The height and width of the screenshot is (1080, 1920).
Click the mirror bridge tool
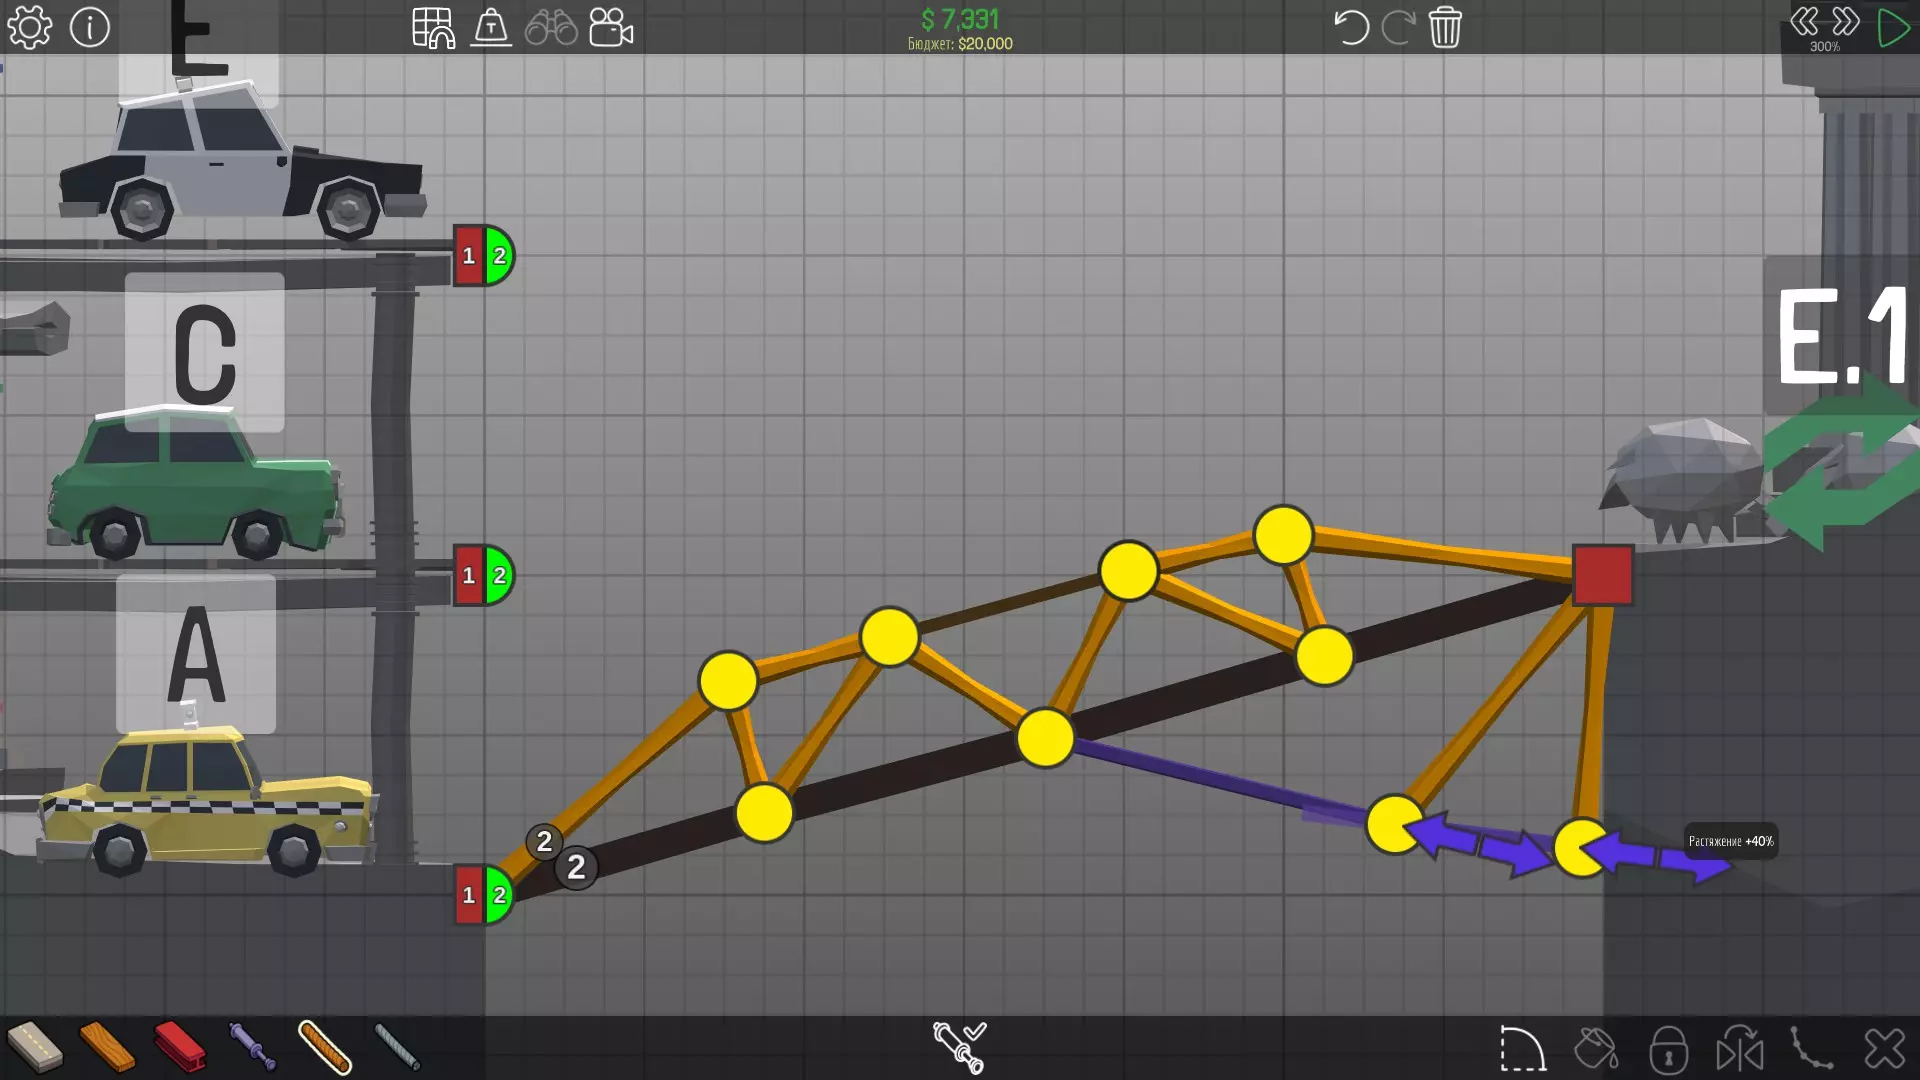pyautogui.click(x=1740, y=1050)
